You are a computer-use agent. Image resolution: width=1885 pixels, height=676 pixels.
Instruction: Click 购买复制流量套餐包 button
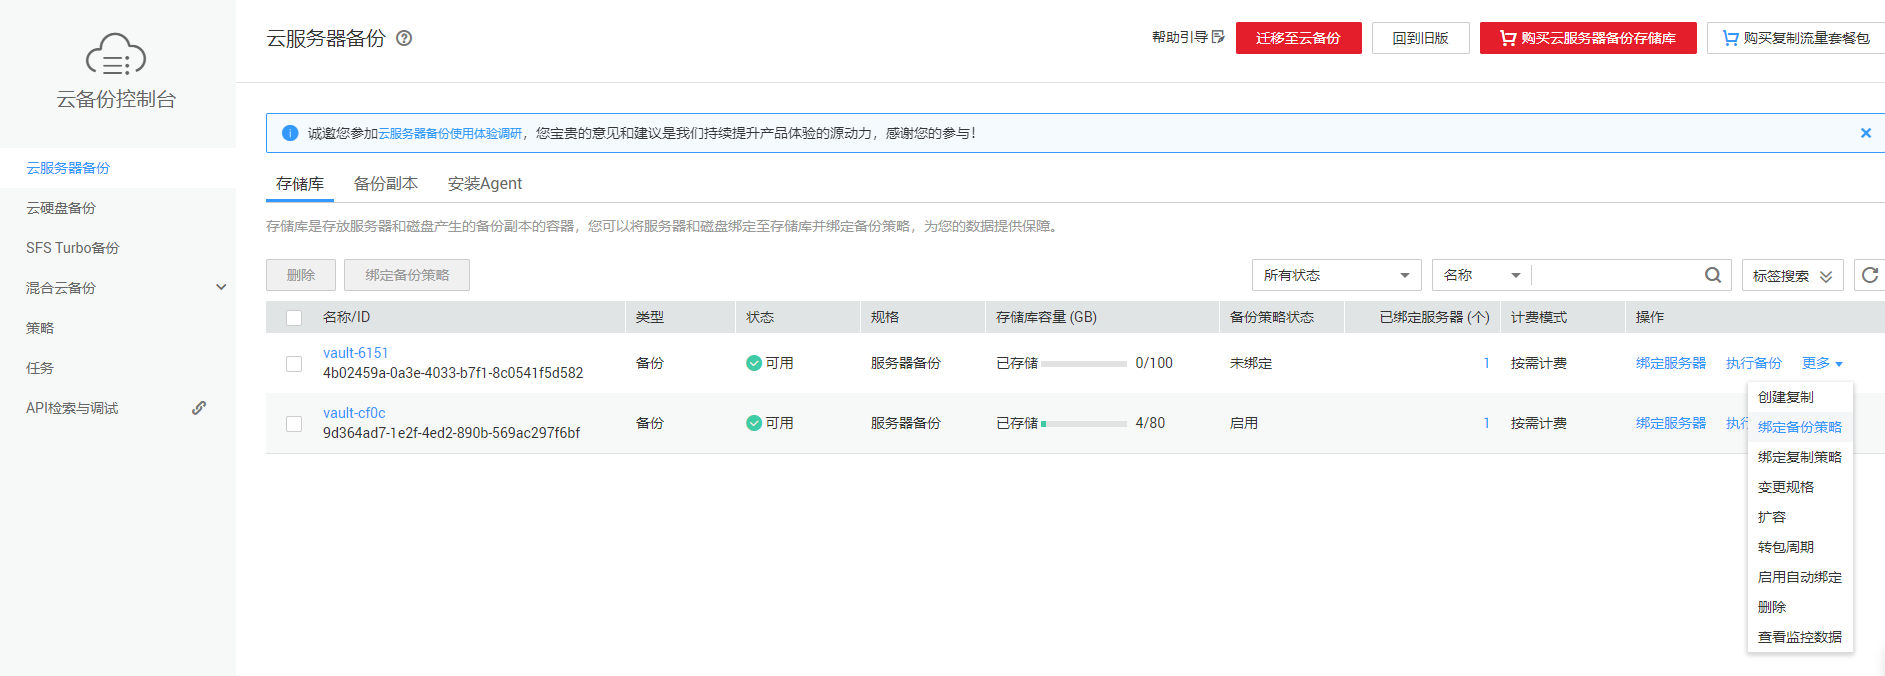pos(1796,38)
